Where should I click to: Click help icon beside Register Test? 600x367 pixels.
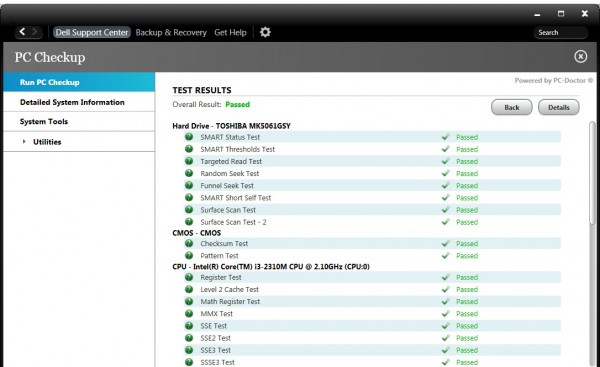point(189,277)
